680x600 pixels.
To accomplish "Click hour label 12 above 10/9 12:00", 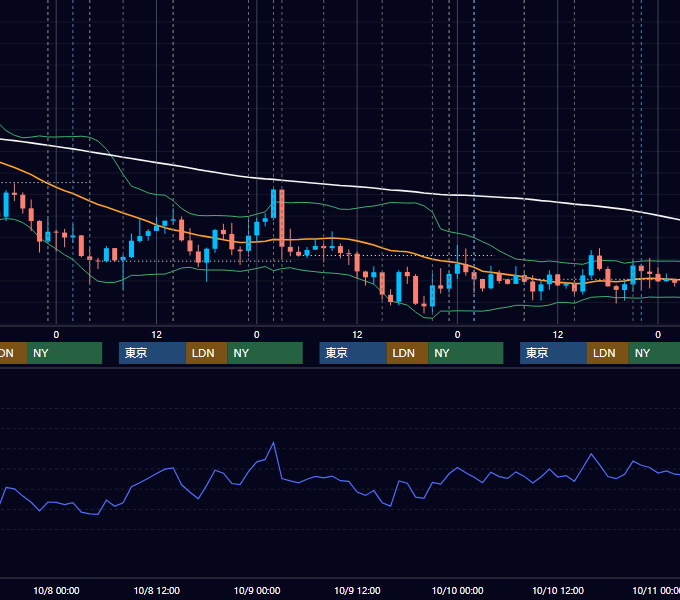I will (x=357, y=335).
